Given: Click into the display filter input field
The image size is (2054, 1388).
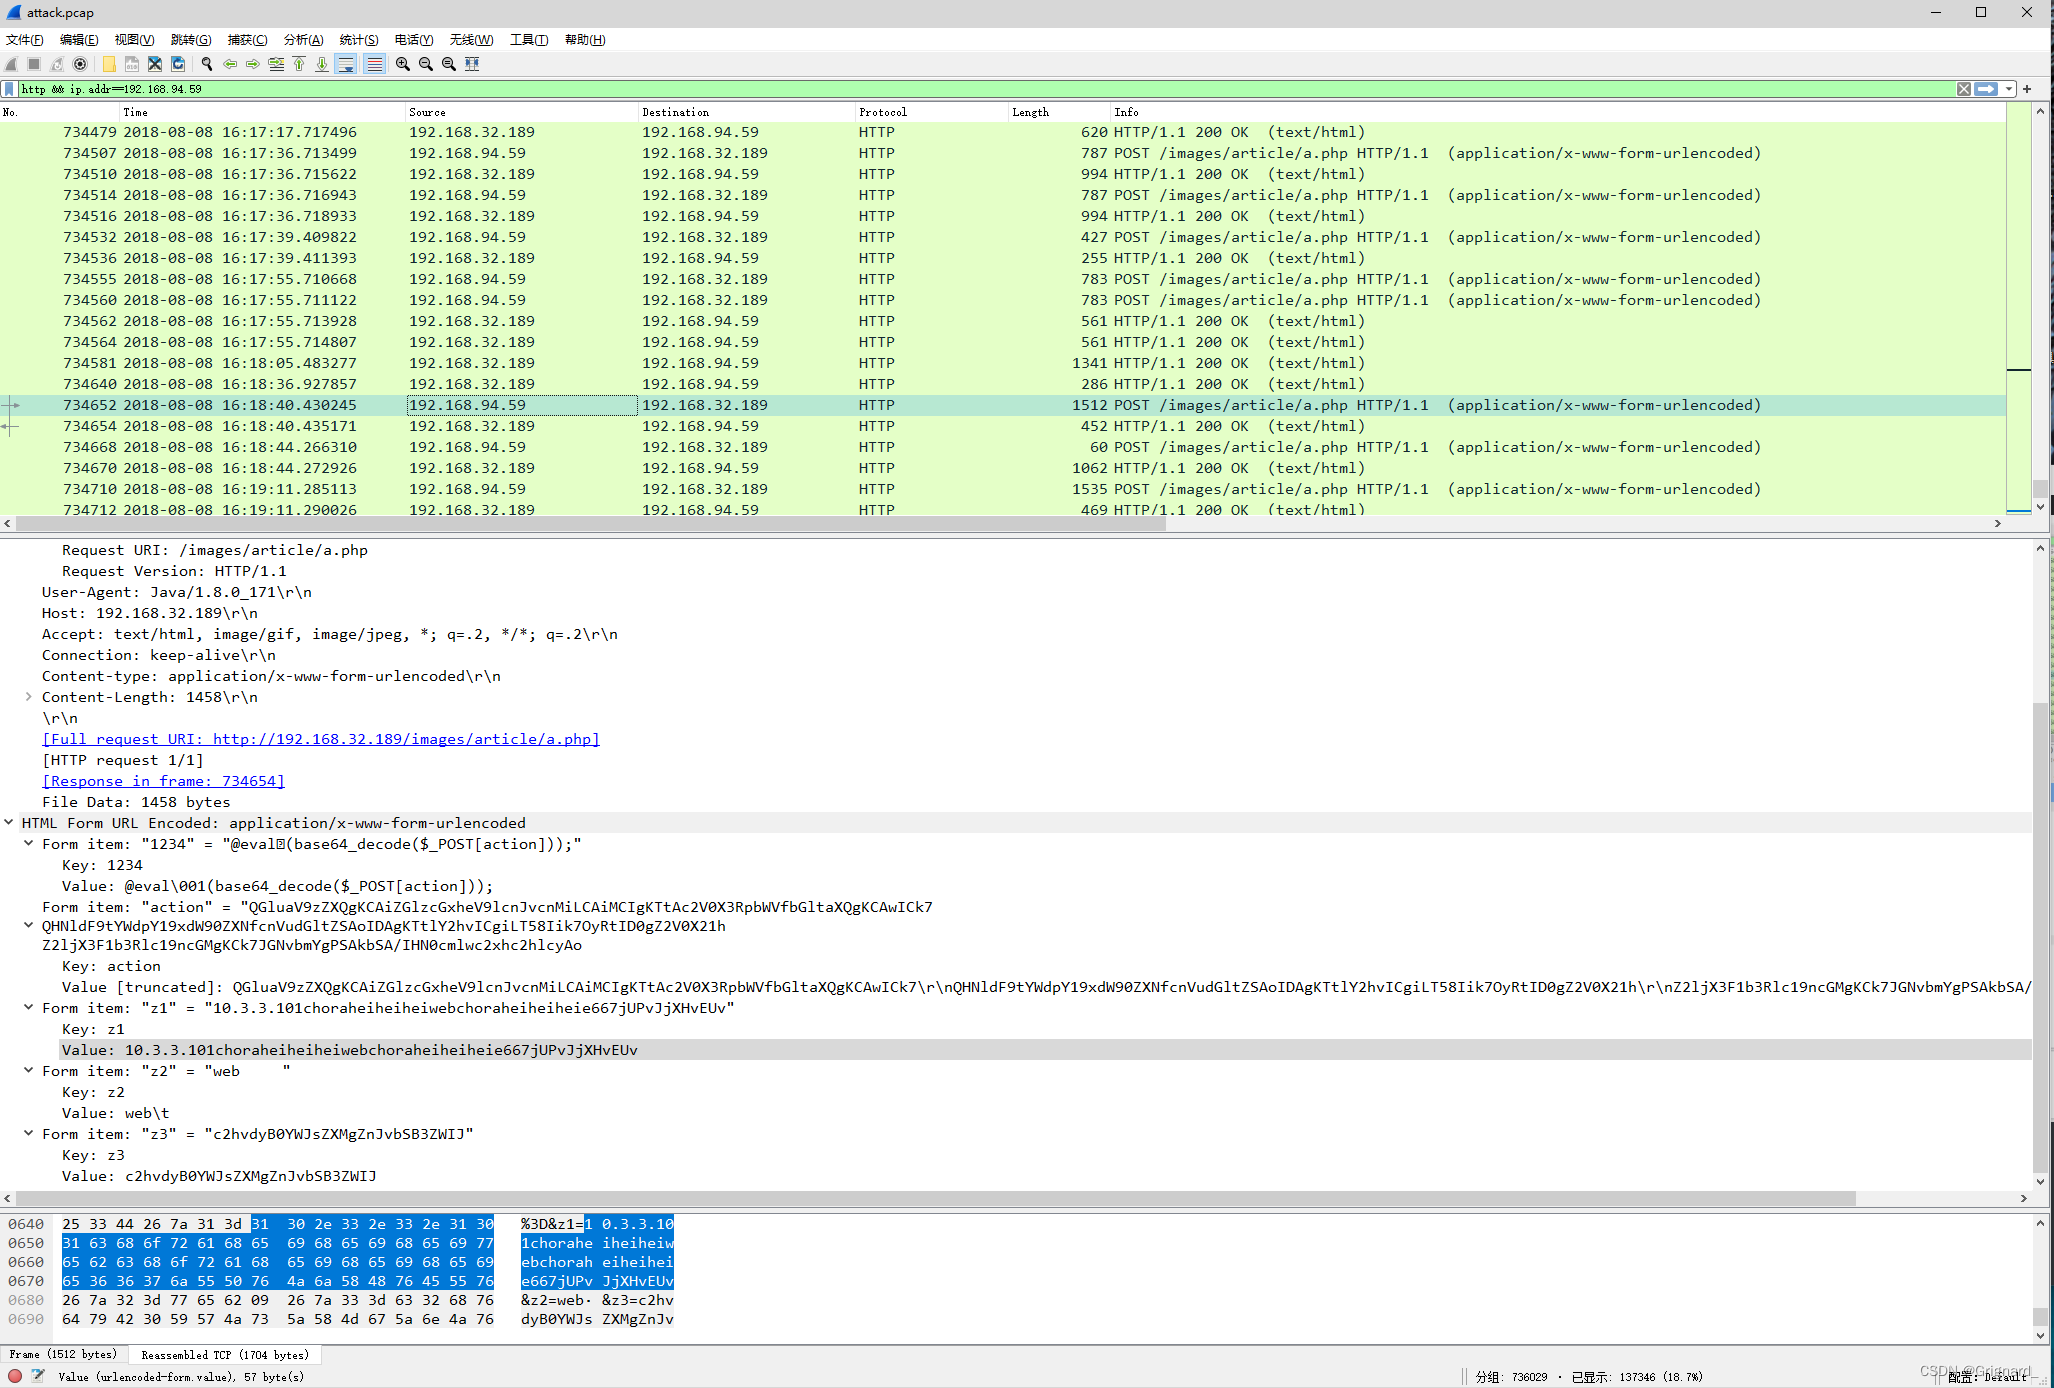Looking at the screenshot, I should (x=985, y=89).
